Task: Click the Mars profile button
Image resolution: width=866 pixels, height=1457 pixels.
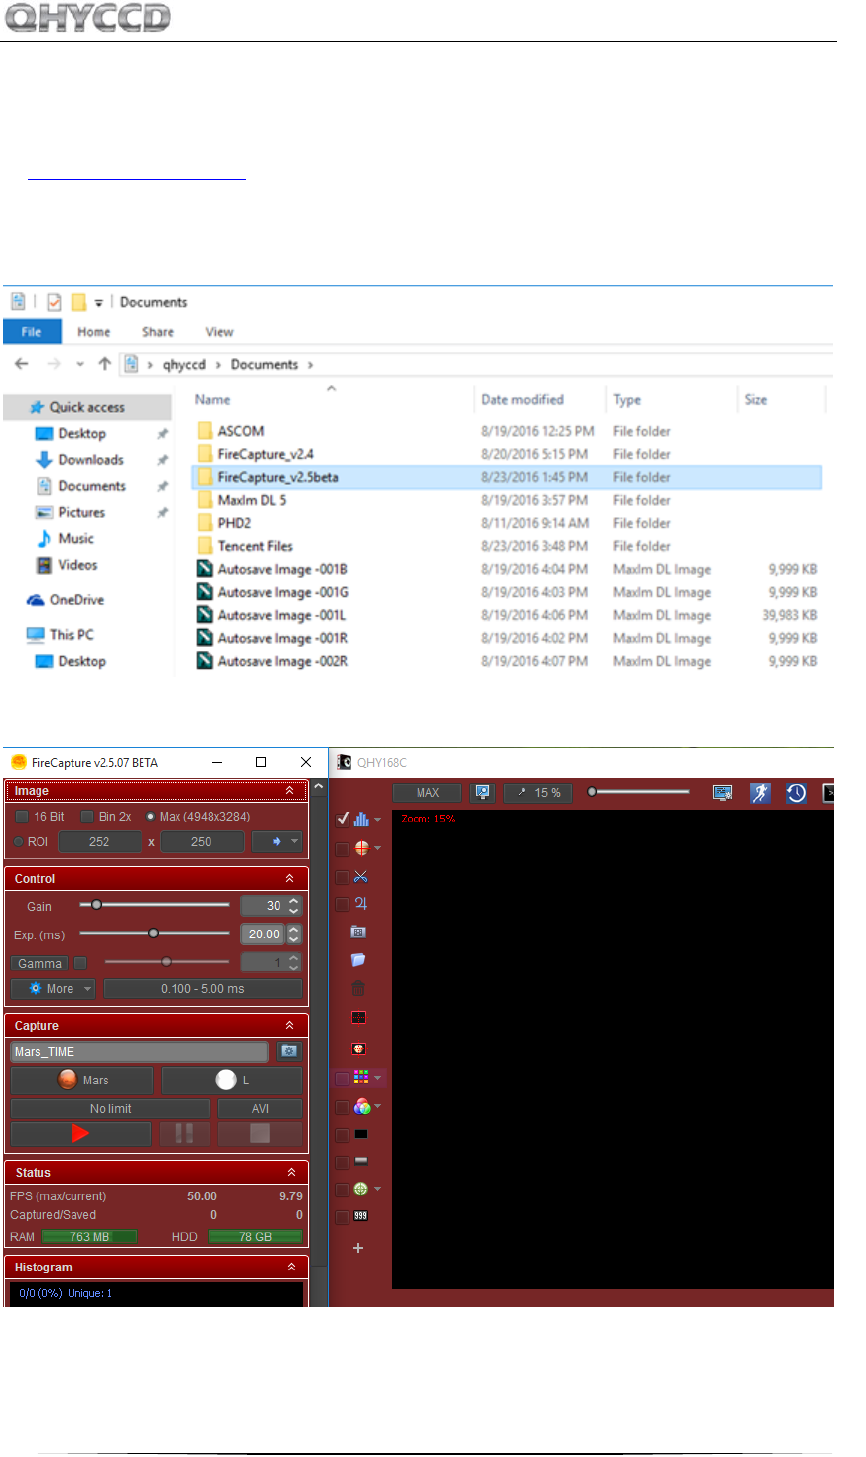Action: [82, 1080]
